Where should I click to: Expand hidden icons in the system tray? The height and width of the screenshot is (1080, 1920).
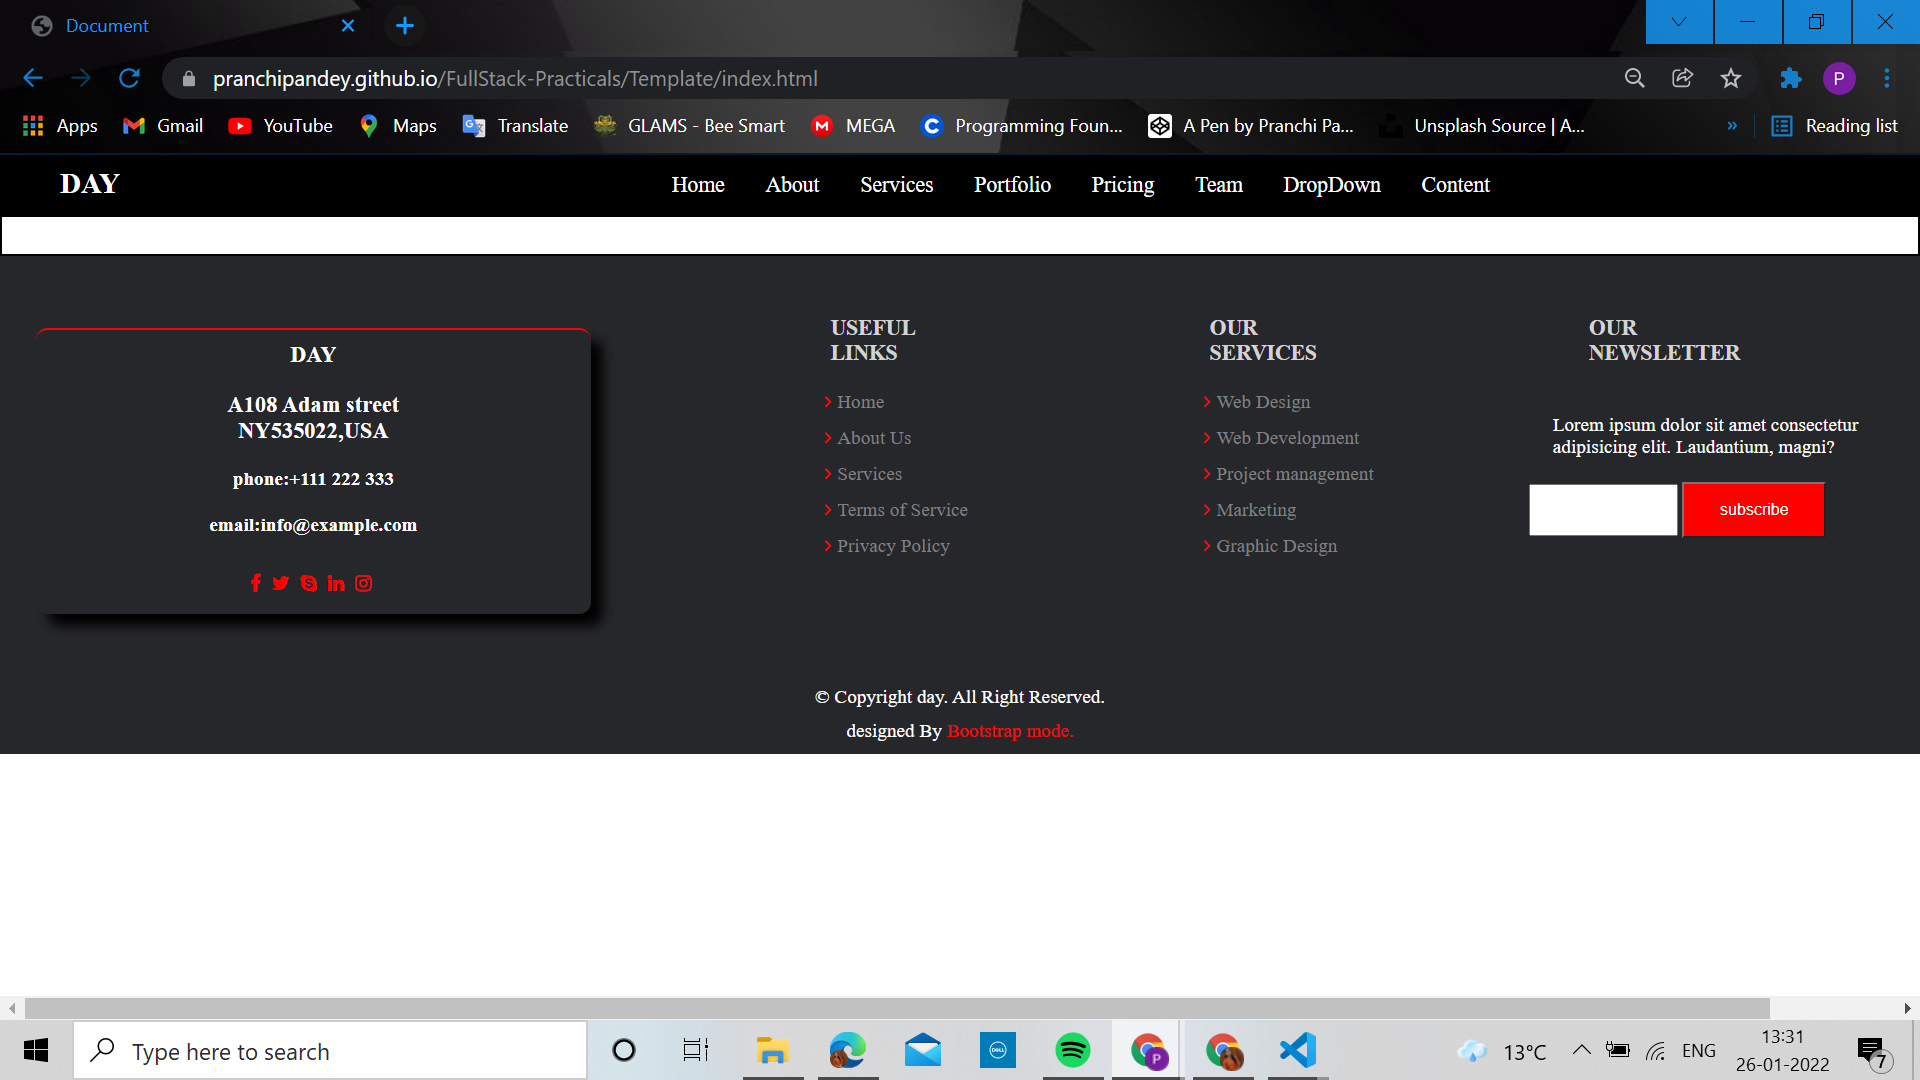1582,1050
